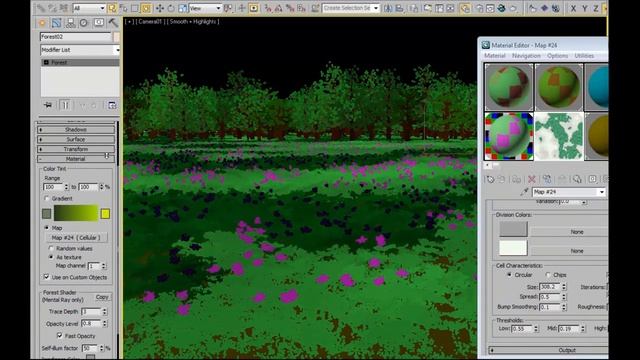This screenshot has width=640, height=360.
Task: Select the As texture radio option
Action: point(51,257)
